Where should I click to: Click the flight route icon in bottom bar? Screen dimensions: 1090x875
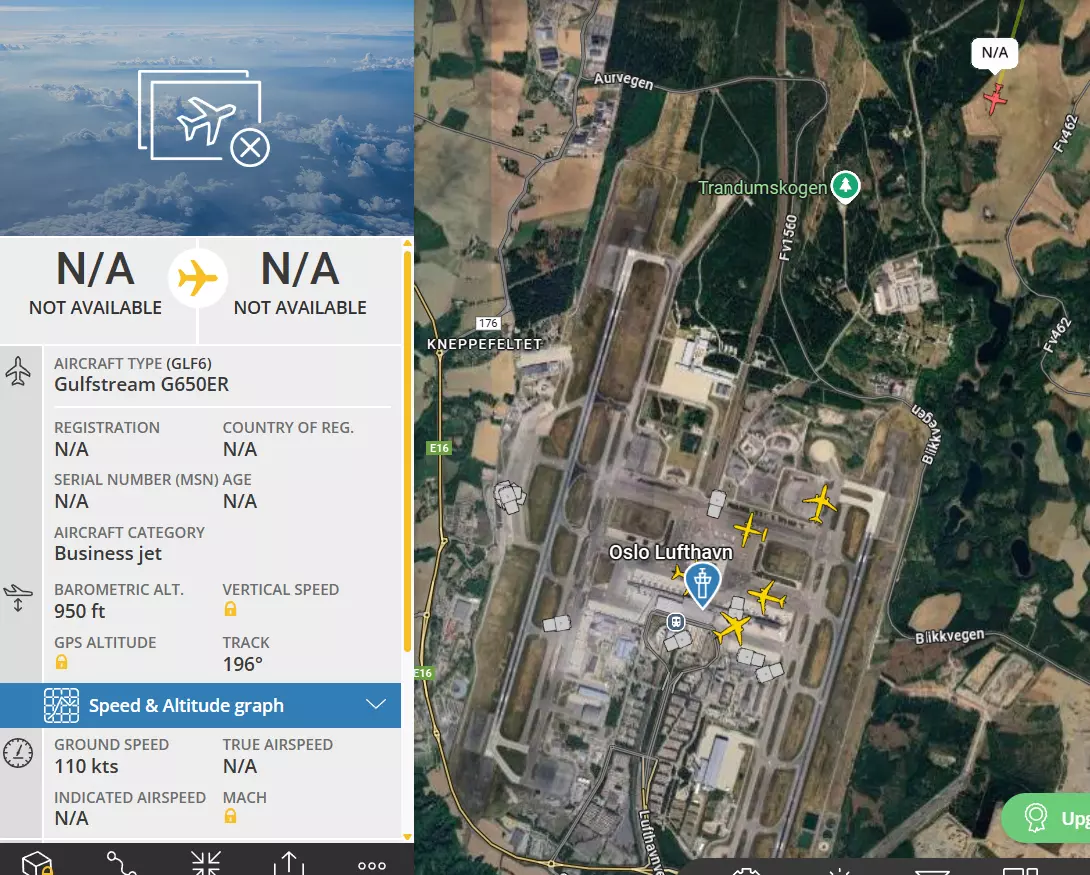click(x=122, y=864)
